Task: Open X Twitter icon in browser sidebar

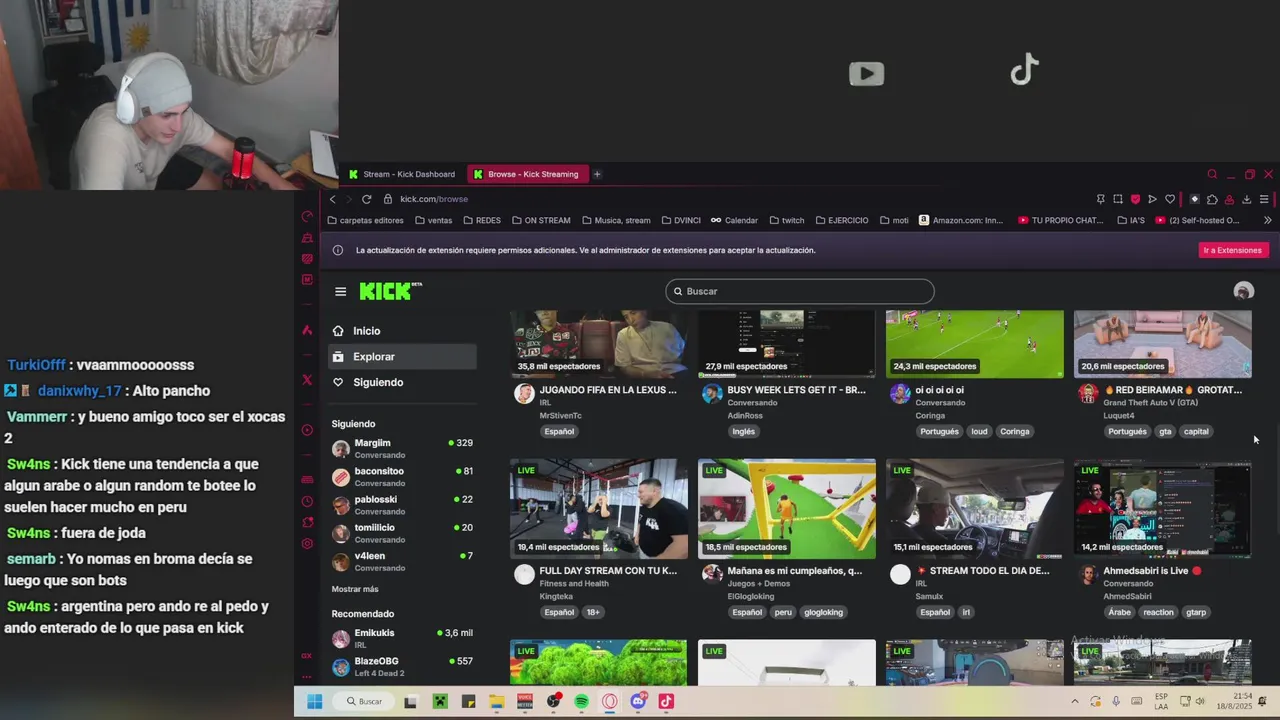Action: pos(307,380)
